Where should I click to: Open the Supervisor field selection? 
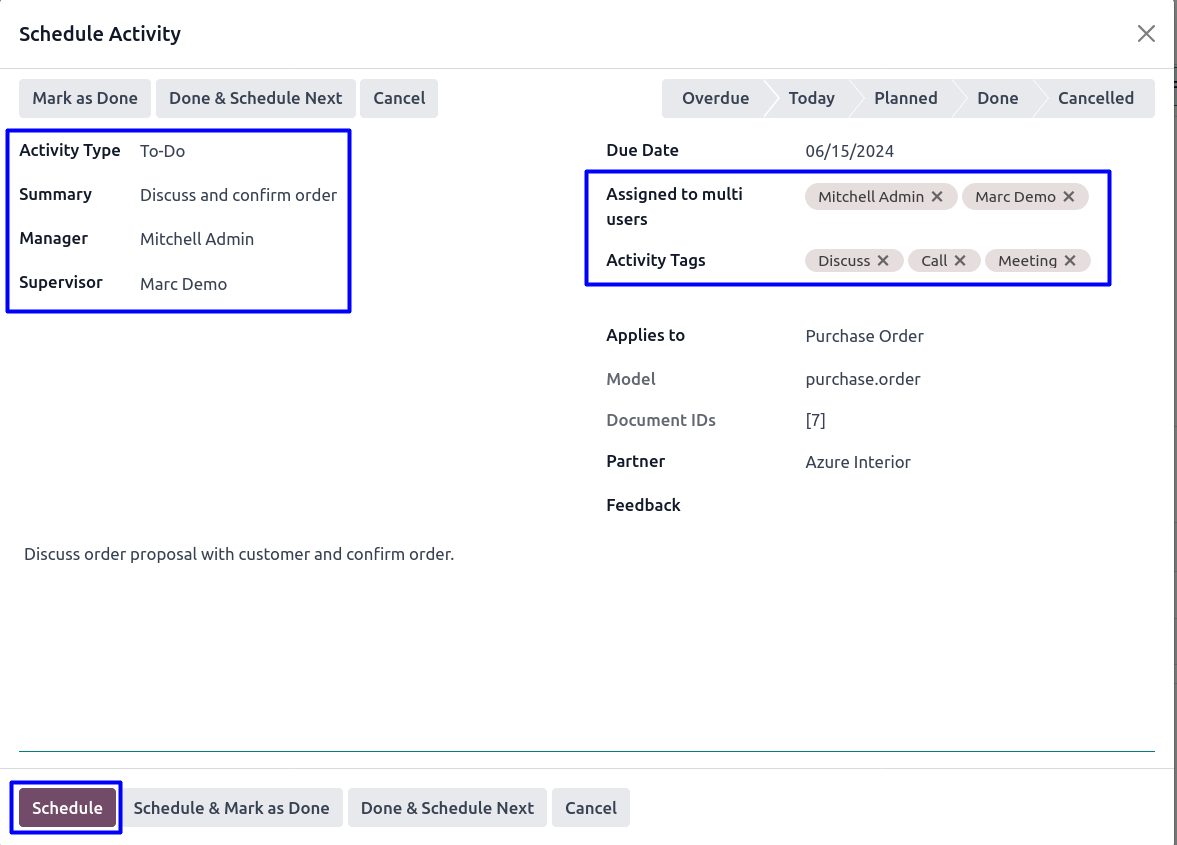coord(240,284)
